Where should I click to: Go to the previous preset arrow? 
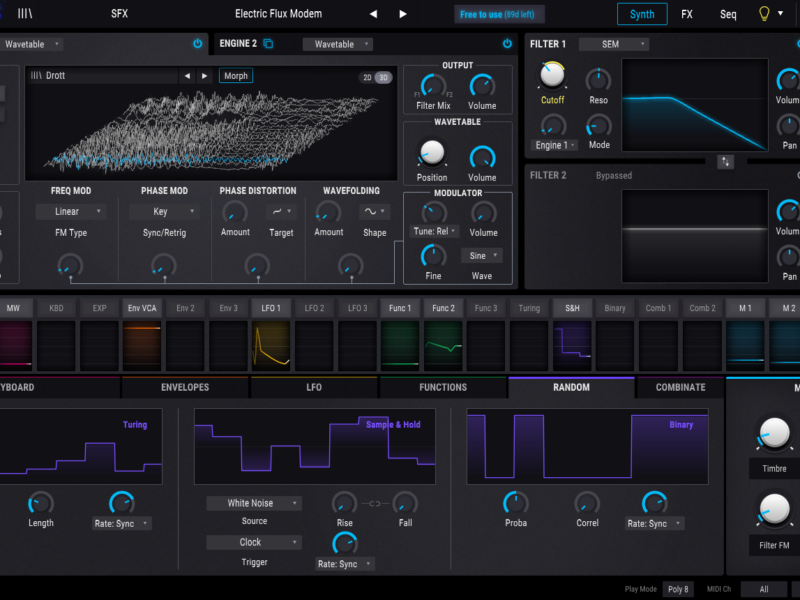coord(374,14)
